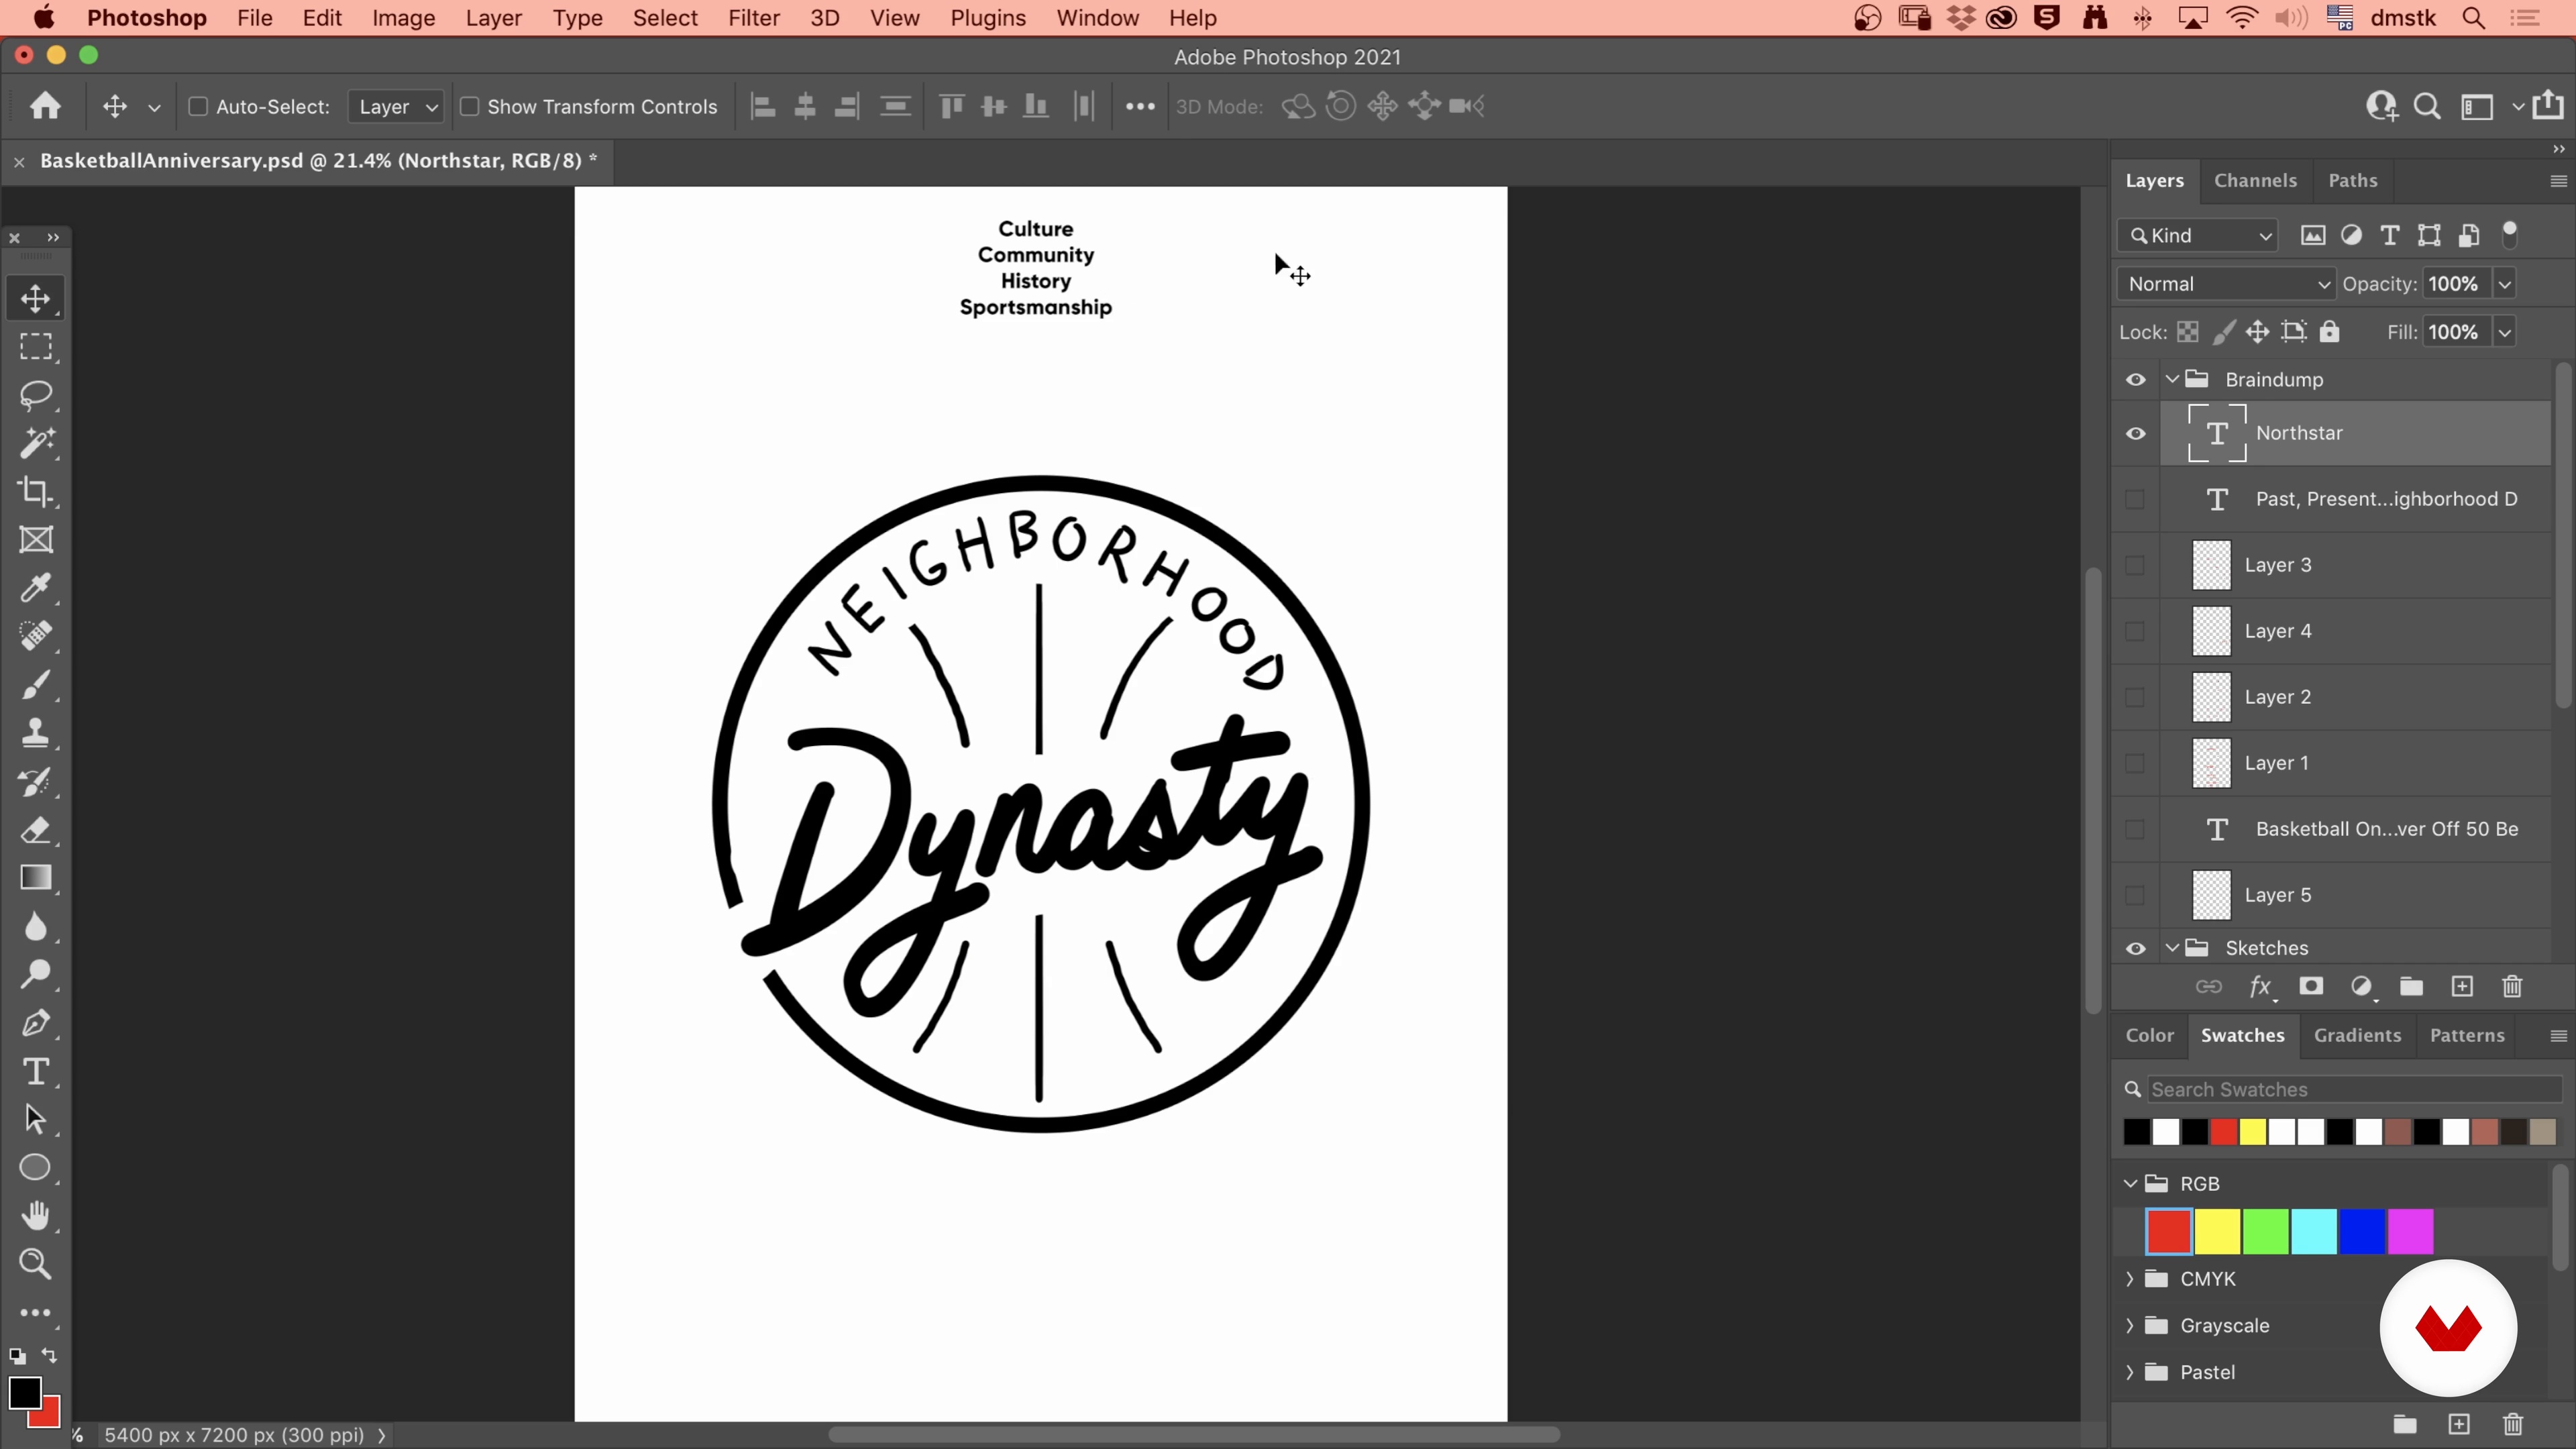Image resolution: width=2576 pixels, height=1449 pixels.
Task: Select the Move tool in toolbar
Action: click(x=36, y=298)
